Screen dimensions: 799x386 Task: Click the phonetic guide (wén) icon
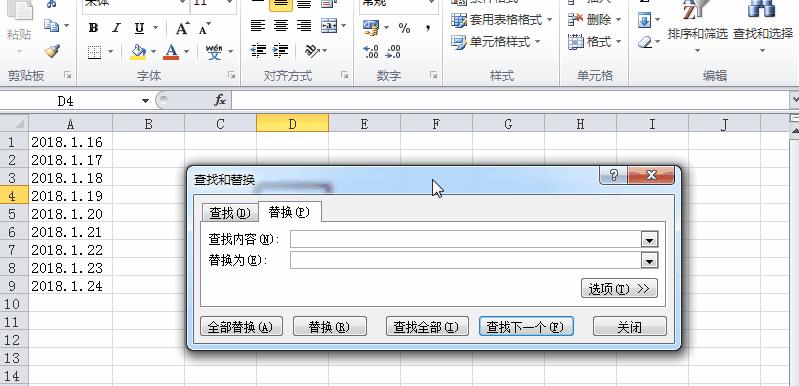pos(214,52)
